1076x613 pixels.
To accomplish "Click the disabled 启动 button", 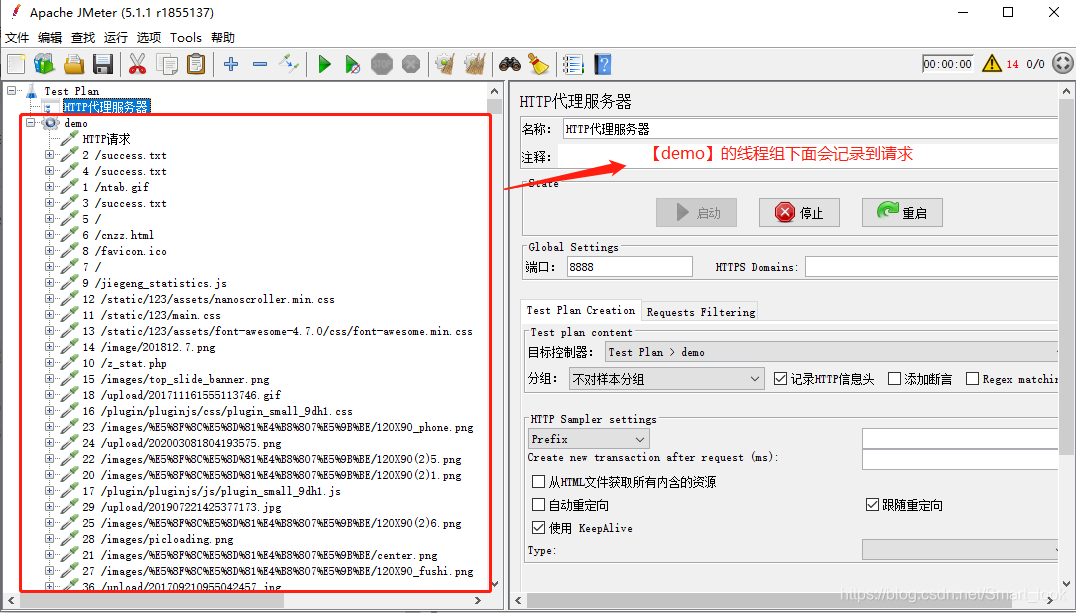I will [697, 213].
